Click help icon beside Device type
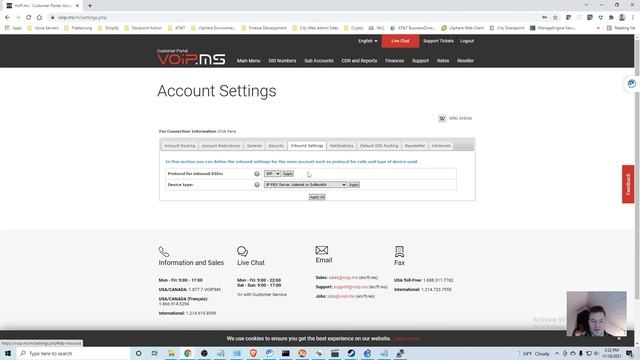The width and height of the screenshot is (640, 360). 257,185
